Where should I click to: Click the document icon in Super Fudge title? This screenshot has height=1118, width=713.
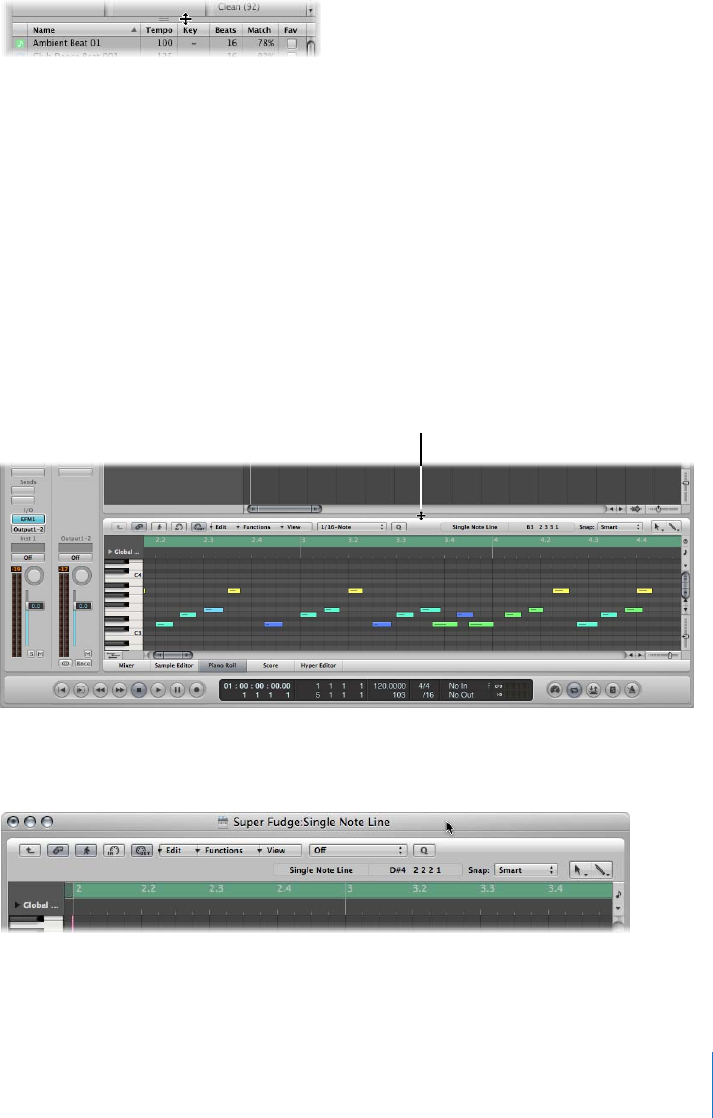224,821
